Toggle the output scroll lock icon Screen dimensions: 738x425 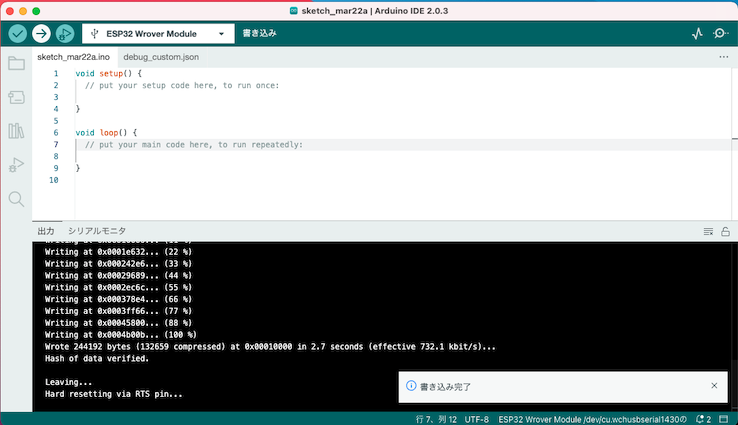point(725,232)
